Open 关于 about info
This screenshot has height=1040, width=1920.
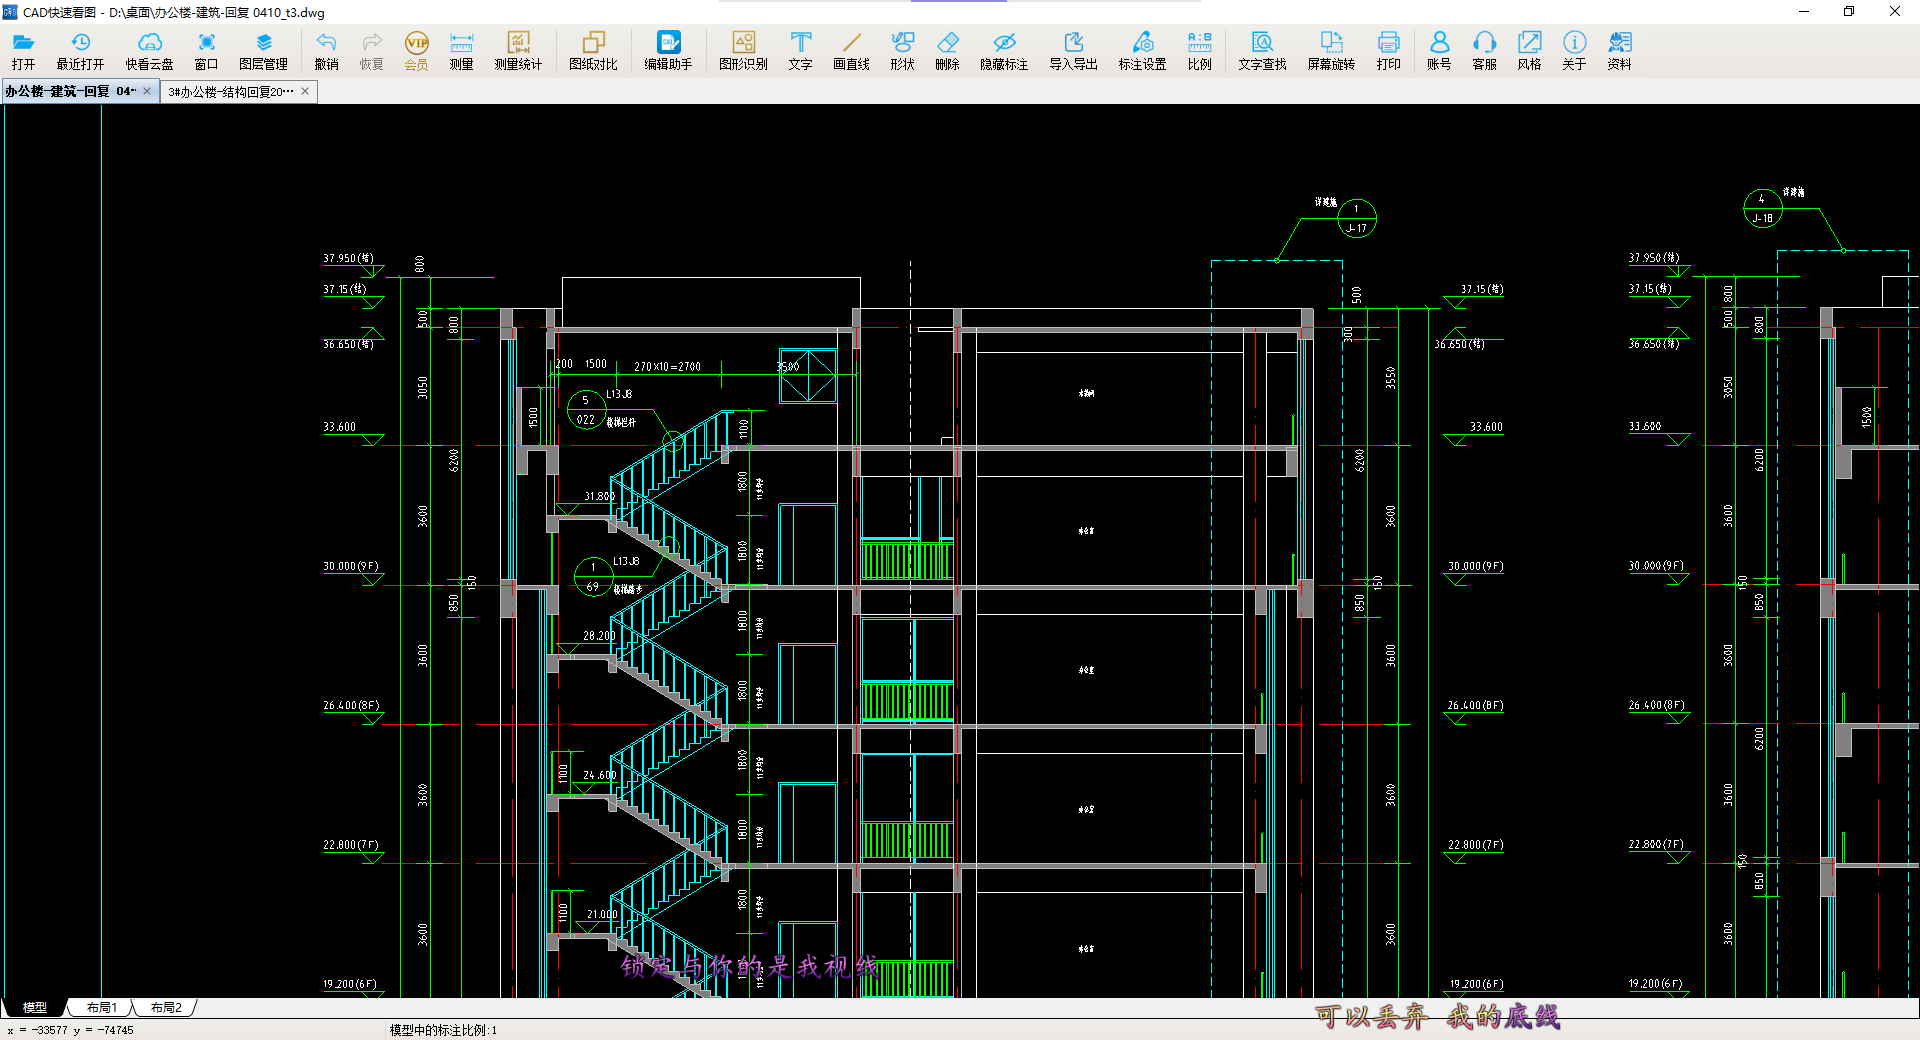tap(1574, 50)
